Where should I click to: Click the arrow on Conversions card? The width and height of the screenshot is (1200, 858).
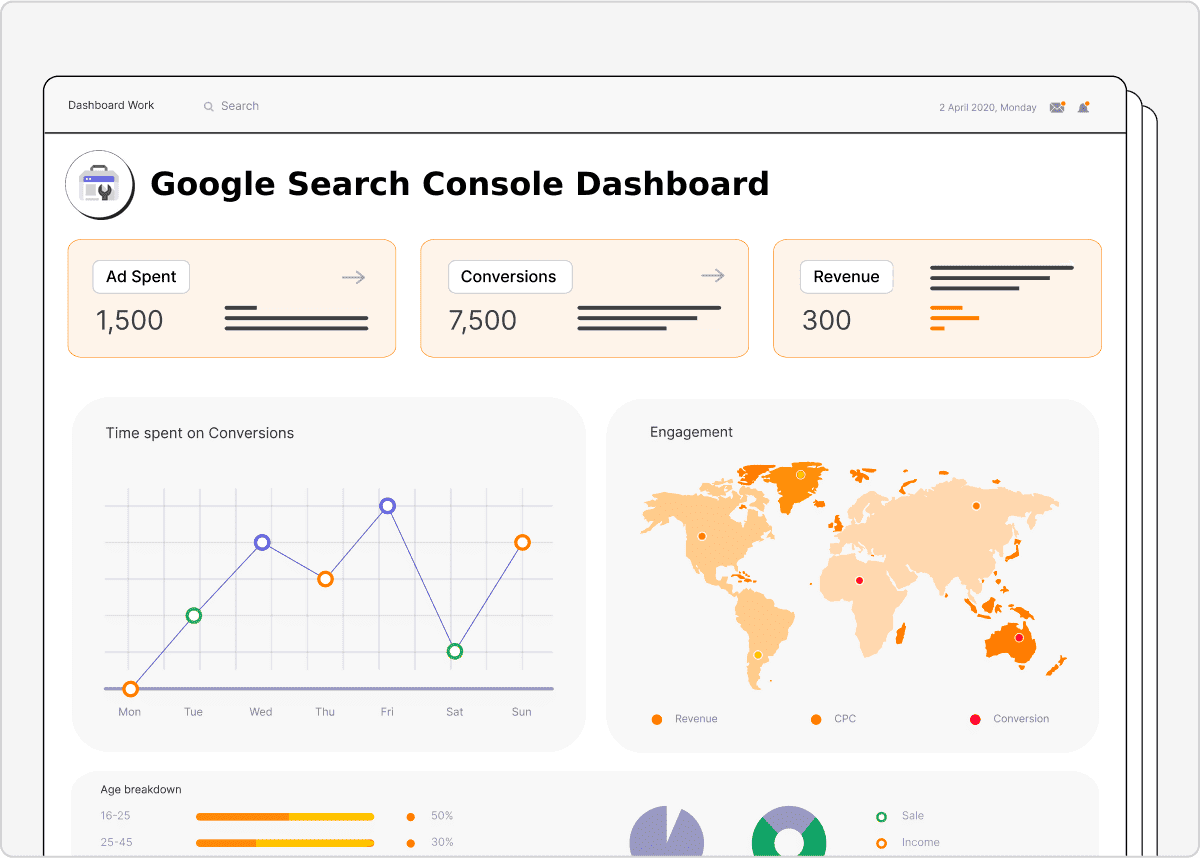click(712, 275)
